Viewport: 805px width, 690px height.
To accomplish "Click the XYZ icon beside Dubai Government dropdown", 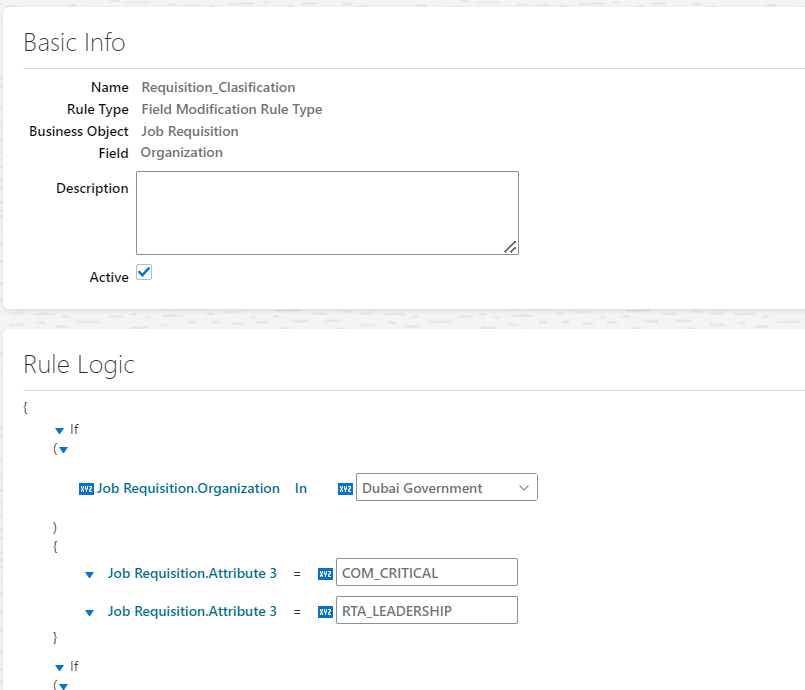I will (345, 489).
